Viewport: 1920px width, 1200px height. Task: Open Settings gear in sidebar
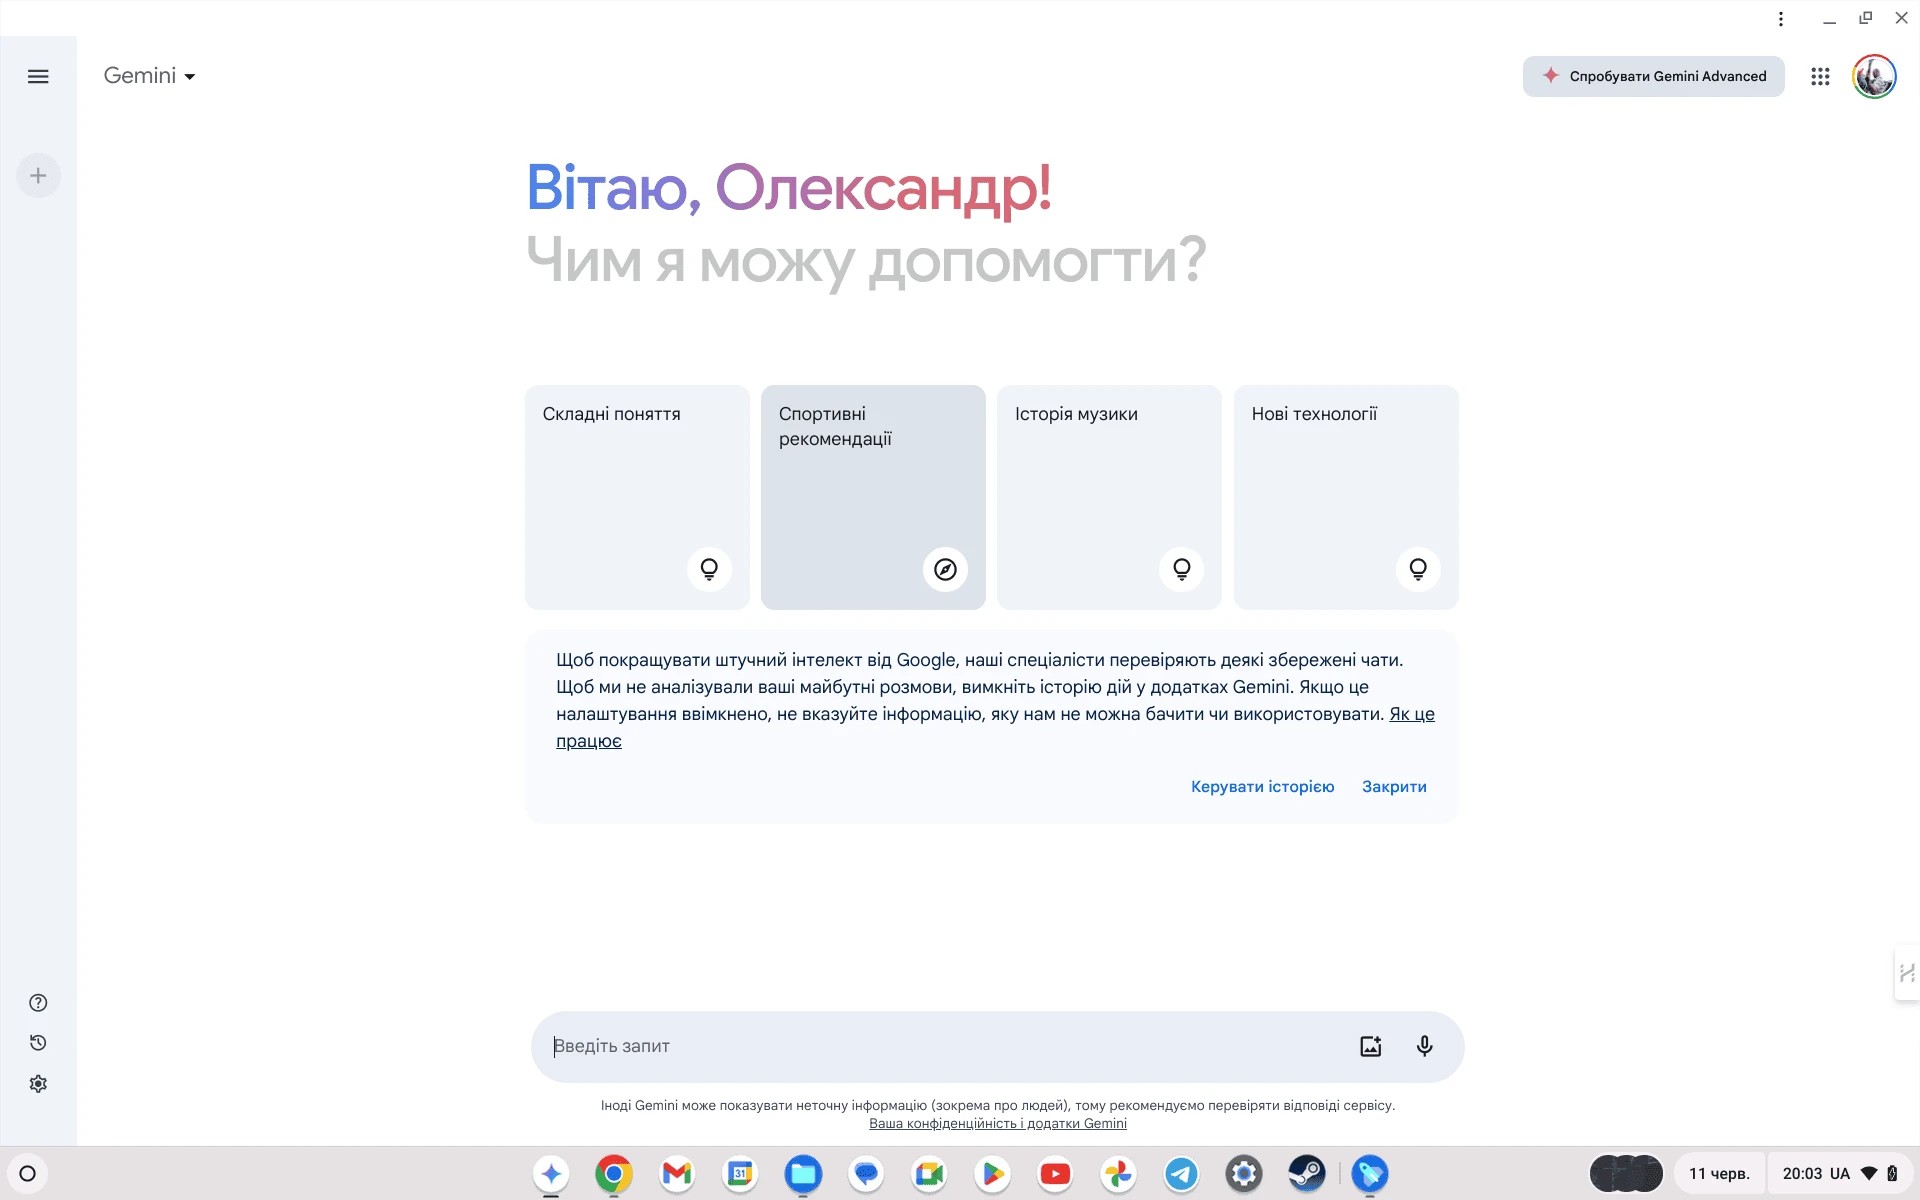(x=38, y=1084)
